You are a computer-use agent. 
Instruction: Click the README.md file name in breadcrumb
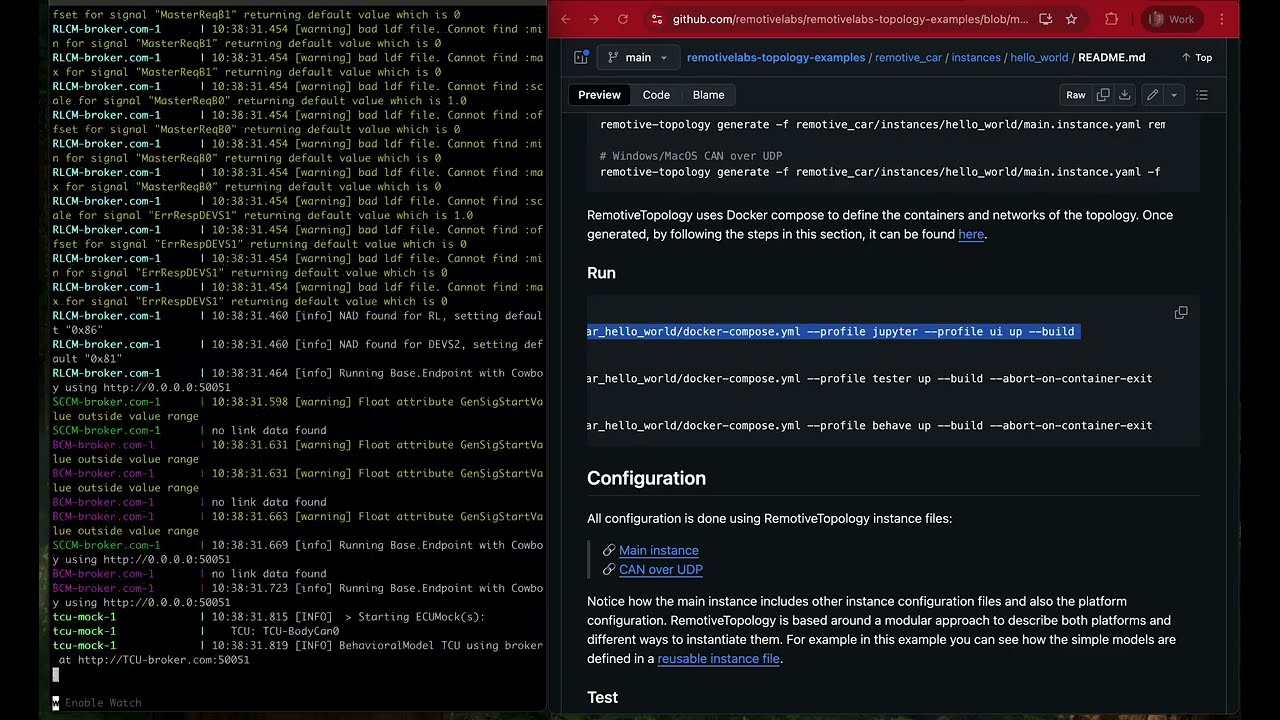click(1112, 58)
